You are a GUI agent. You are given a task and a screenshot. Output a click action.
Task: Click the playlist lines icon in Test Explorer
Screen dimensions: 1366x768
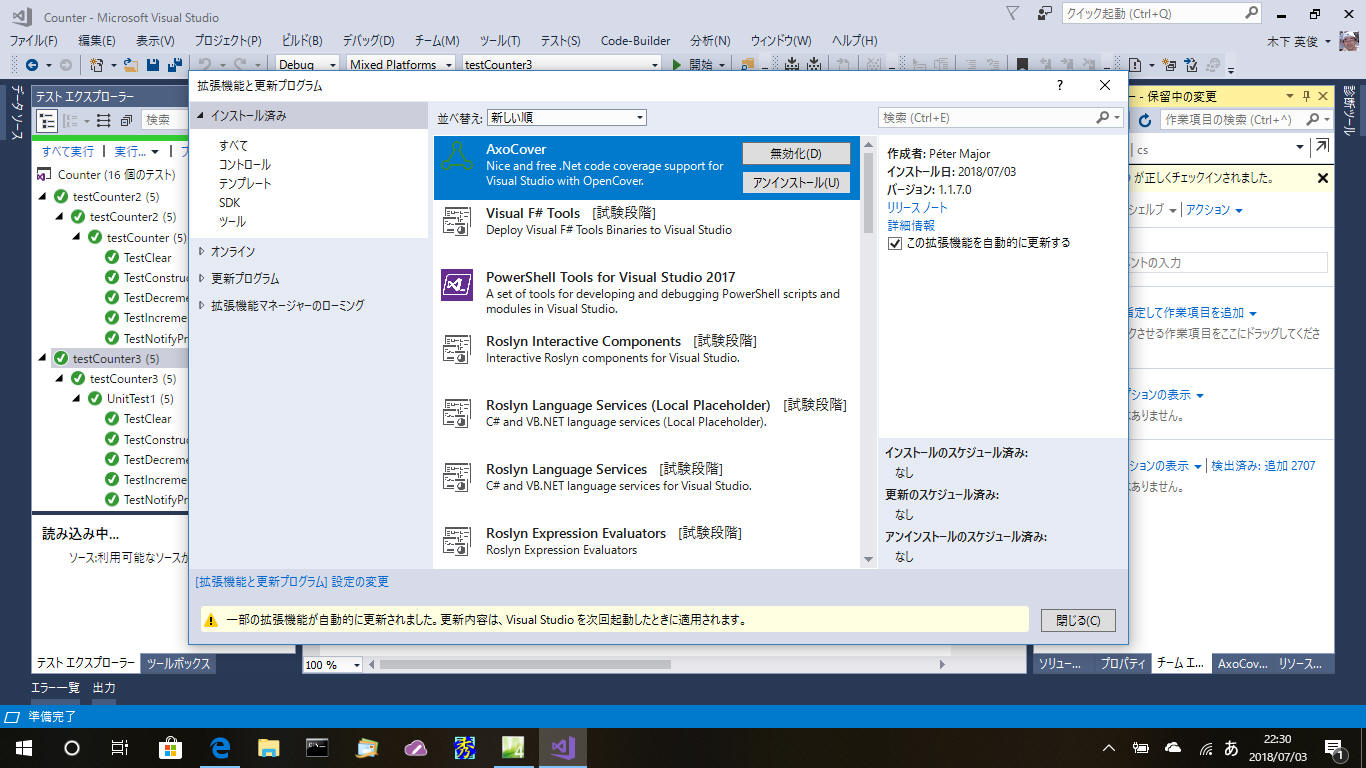(104, 120)
